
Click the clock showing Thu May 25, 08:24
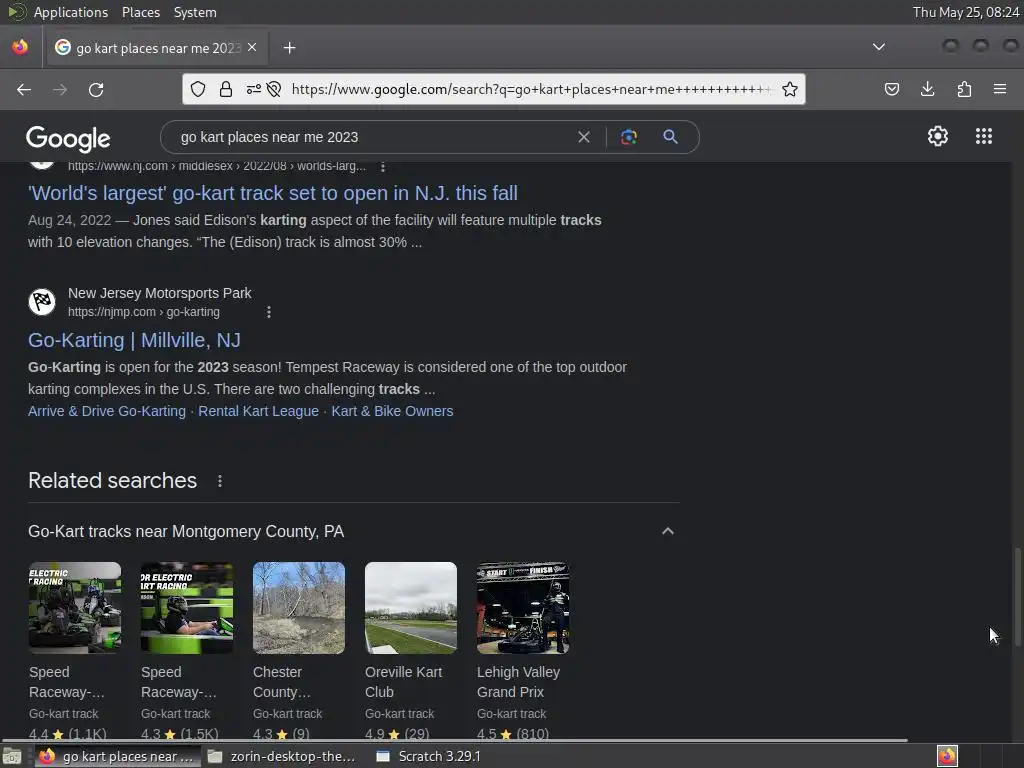pyautogui.click(x=966, y=12)
